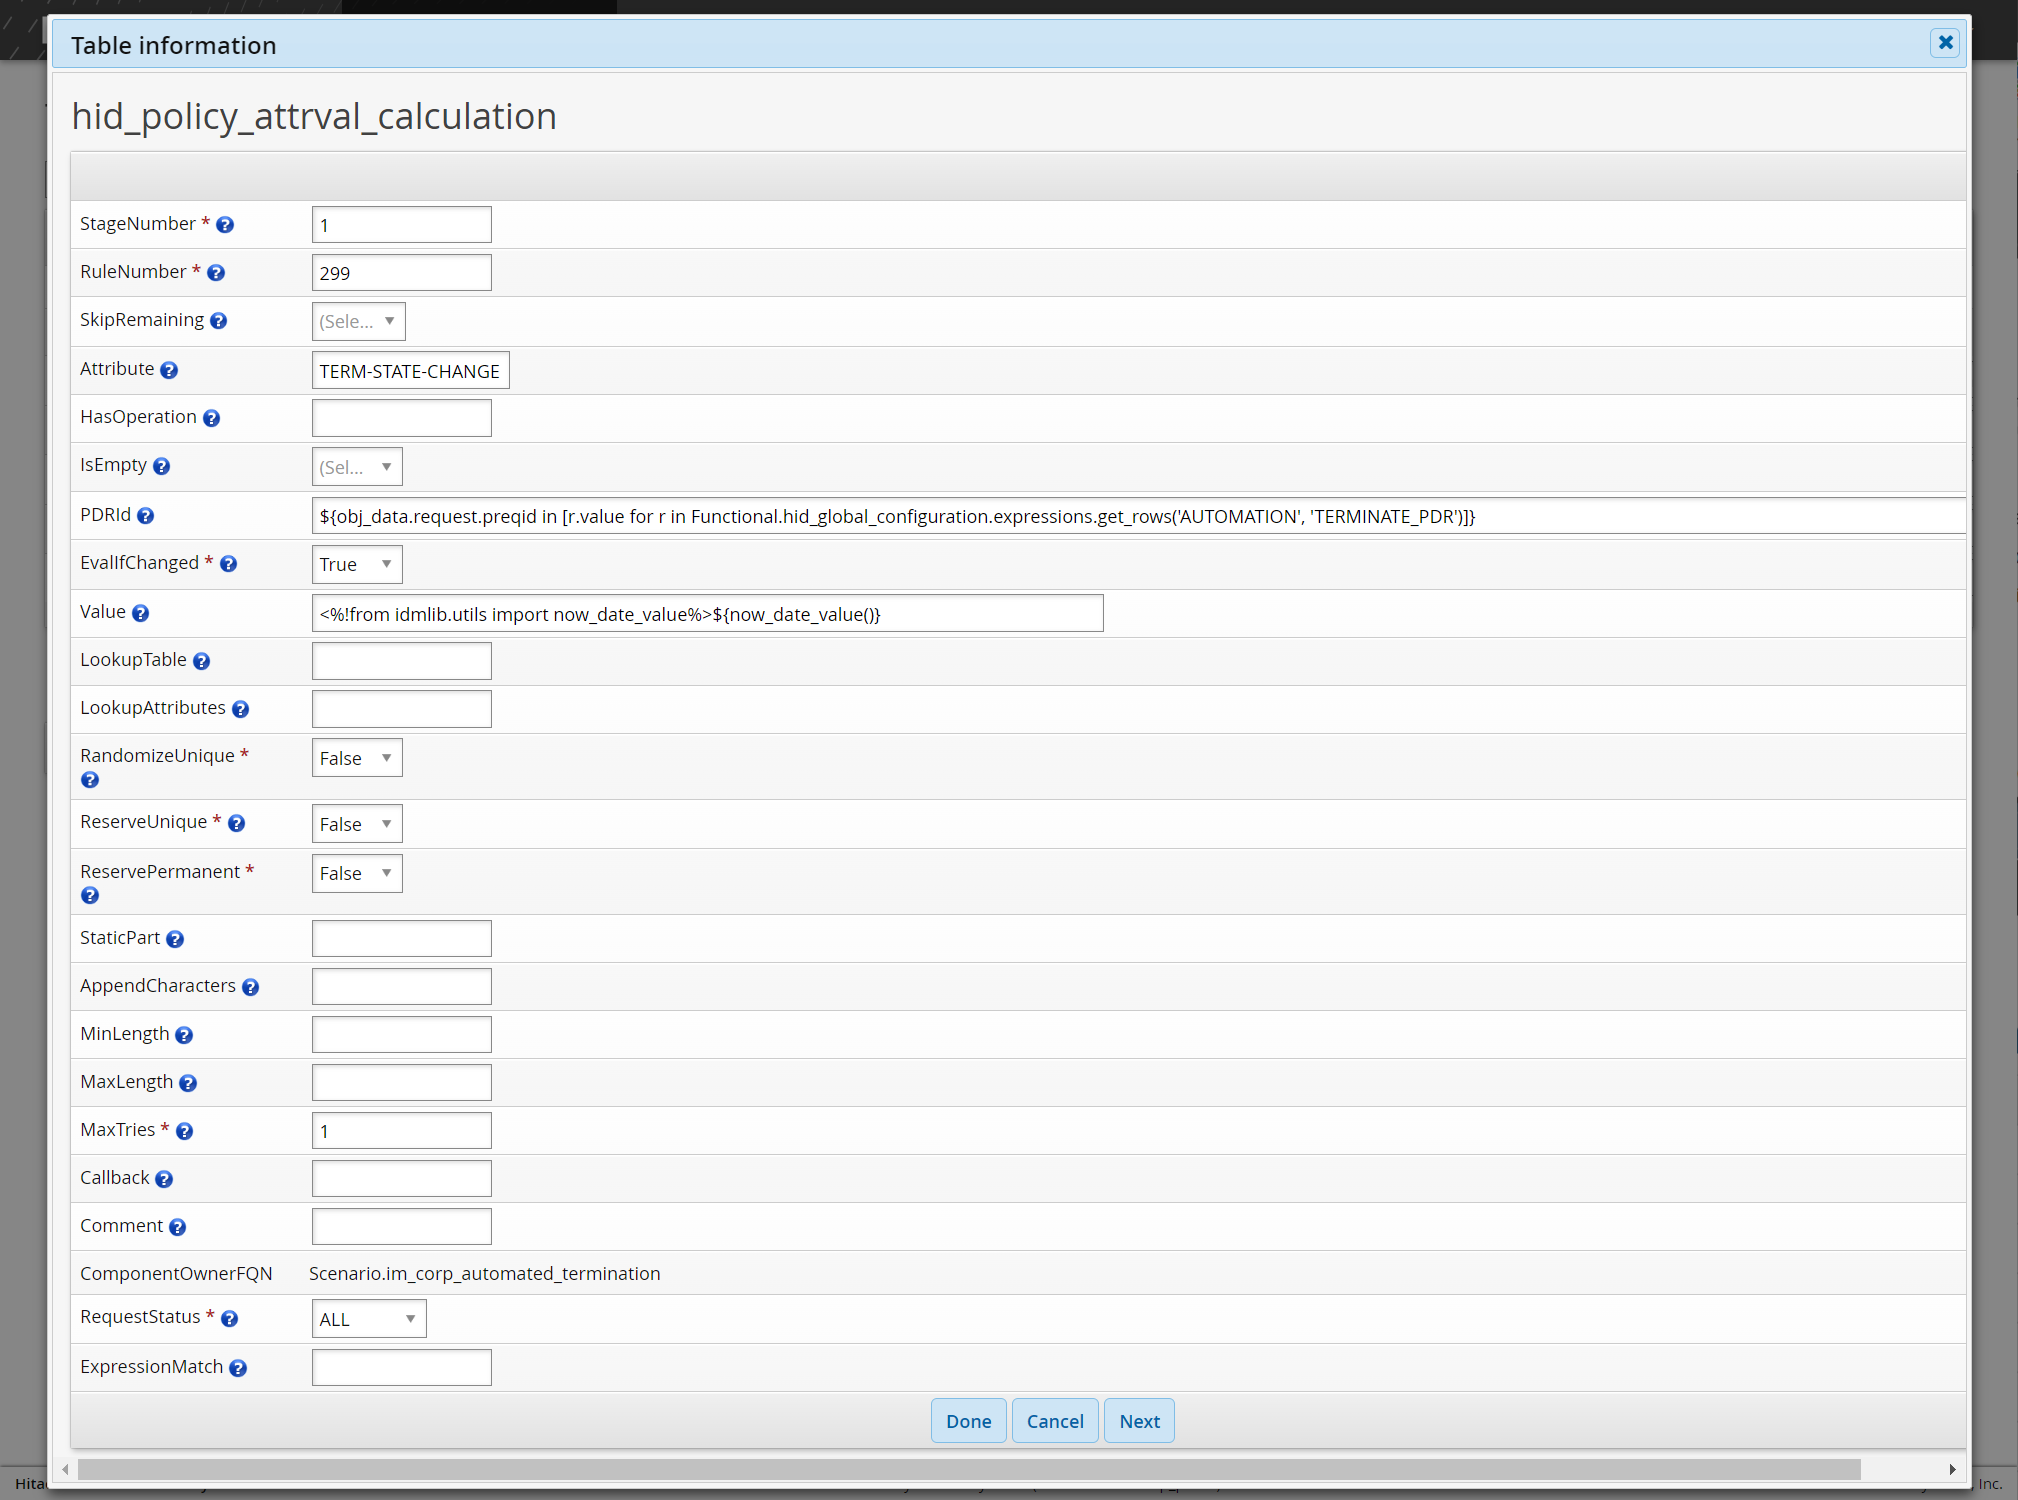The height and width of the screenshot is (1500, 2018).
Task: Open help for the ExpressionMatch field
Action: pos(238,1368)
